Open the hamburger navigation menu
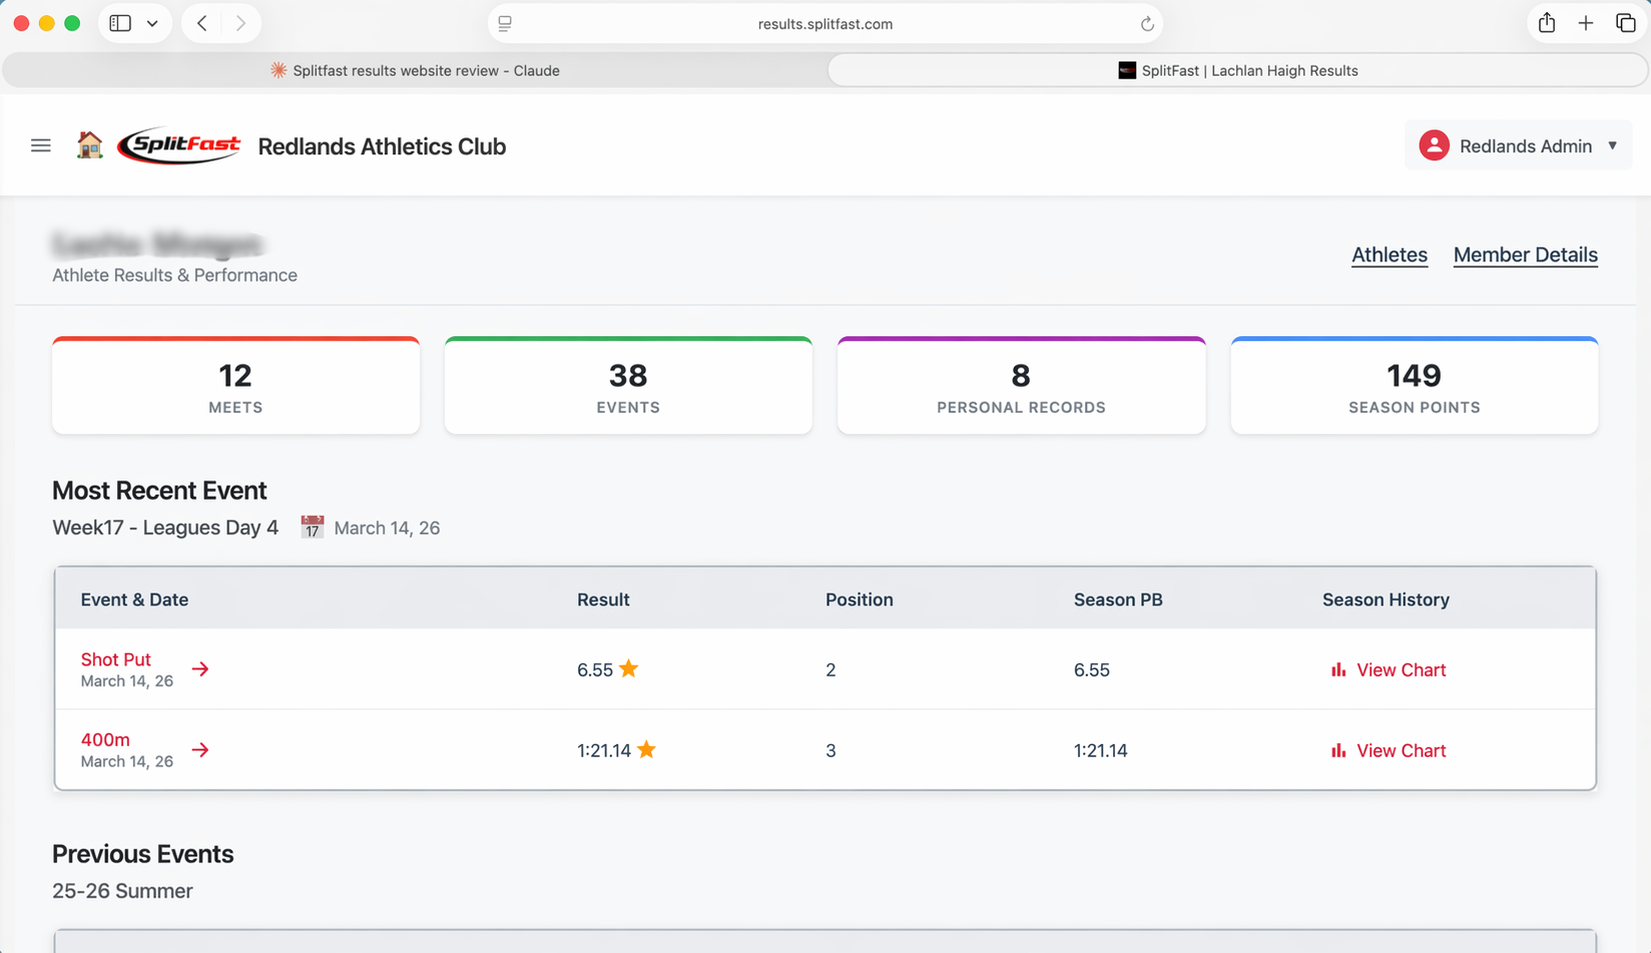The width and height of the screenshot is (1651, 953). click(40, 145)
